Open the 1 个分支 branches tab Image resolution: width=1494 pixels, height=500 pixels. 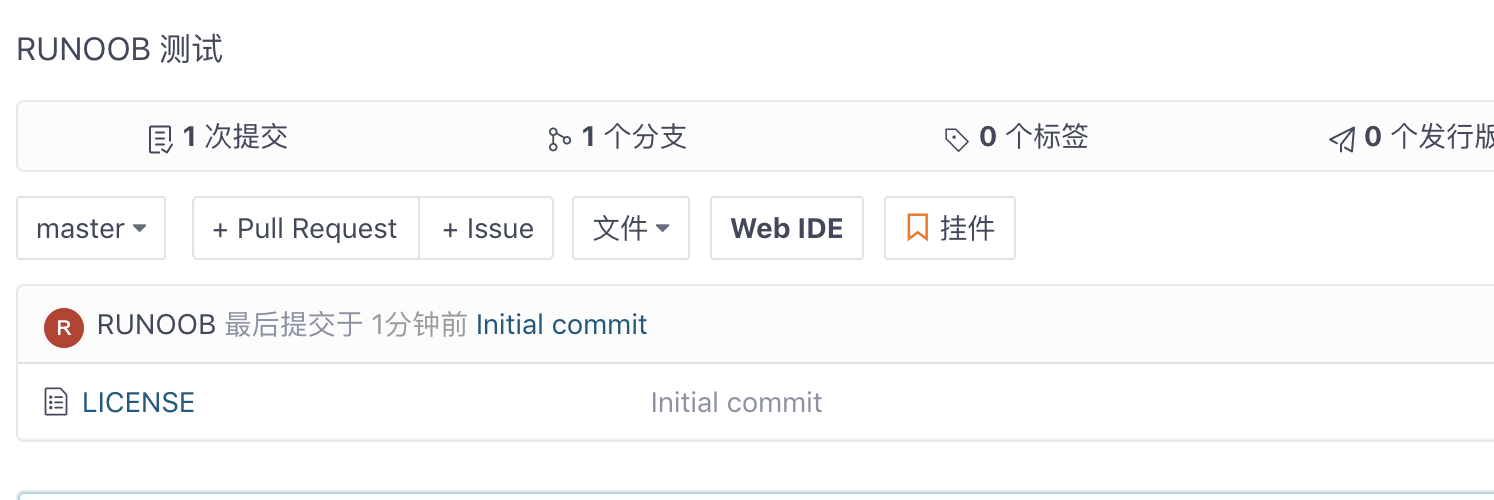[x=618, y=137]
